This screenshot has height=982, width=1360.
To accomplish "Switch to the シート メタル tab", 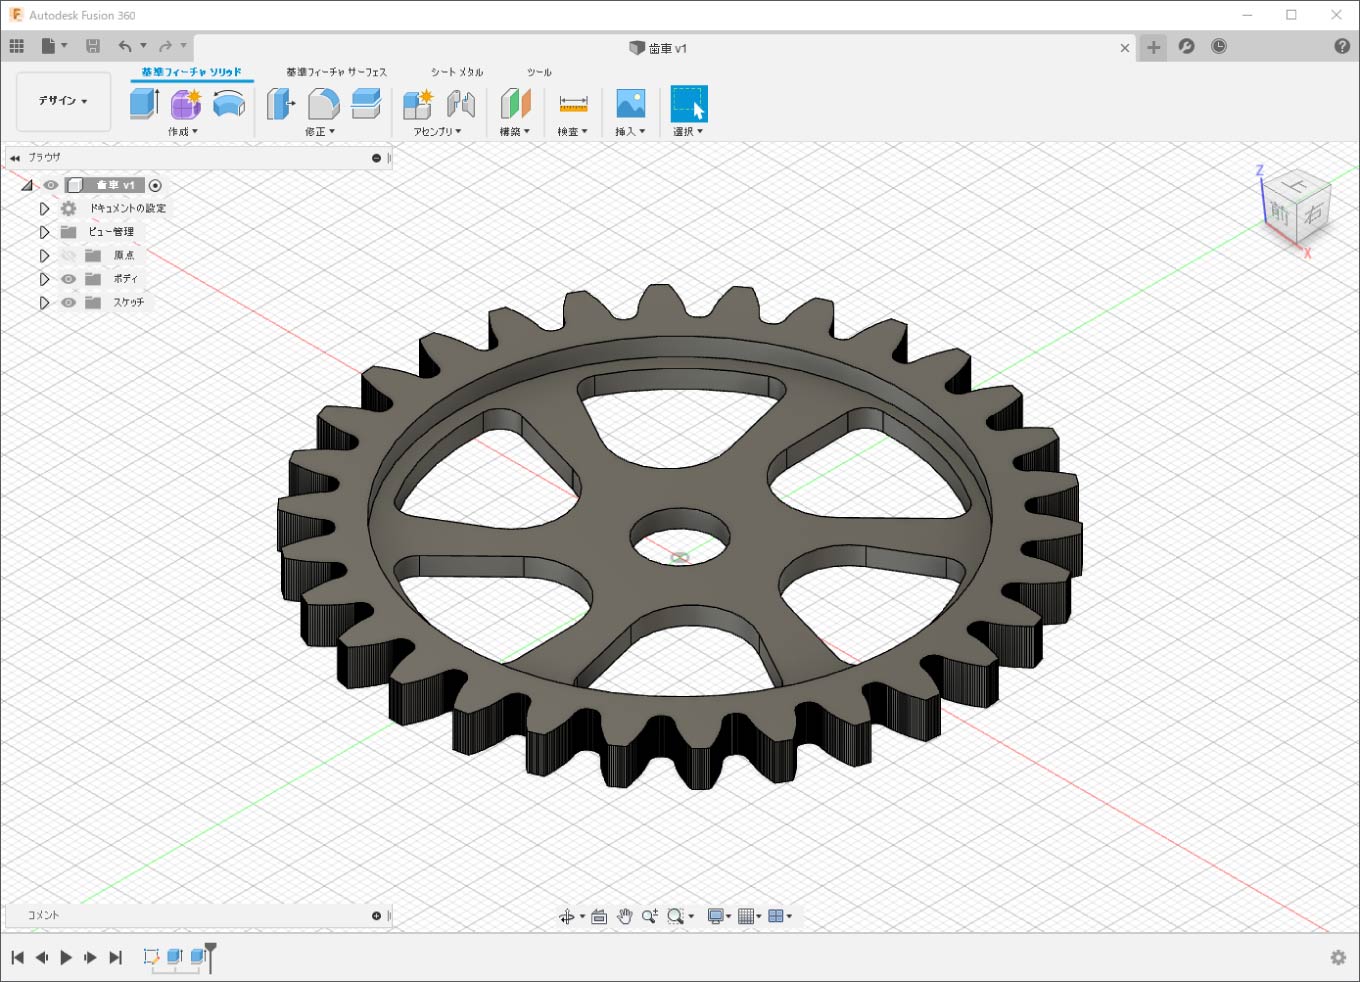I will coord(457,72).
